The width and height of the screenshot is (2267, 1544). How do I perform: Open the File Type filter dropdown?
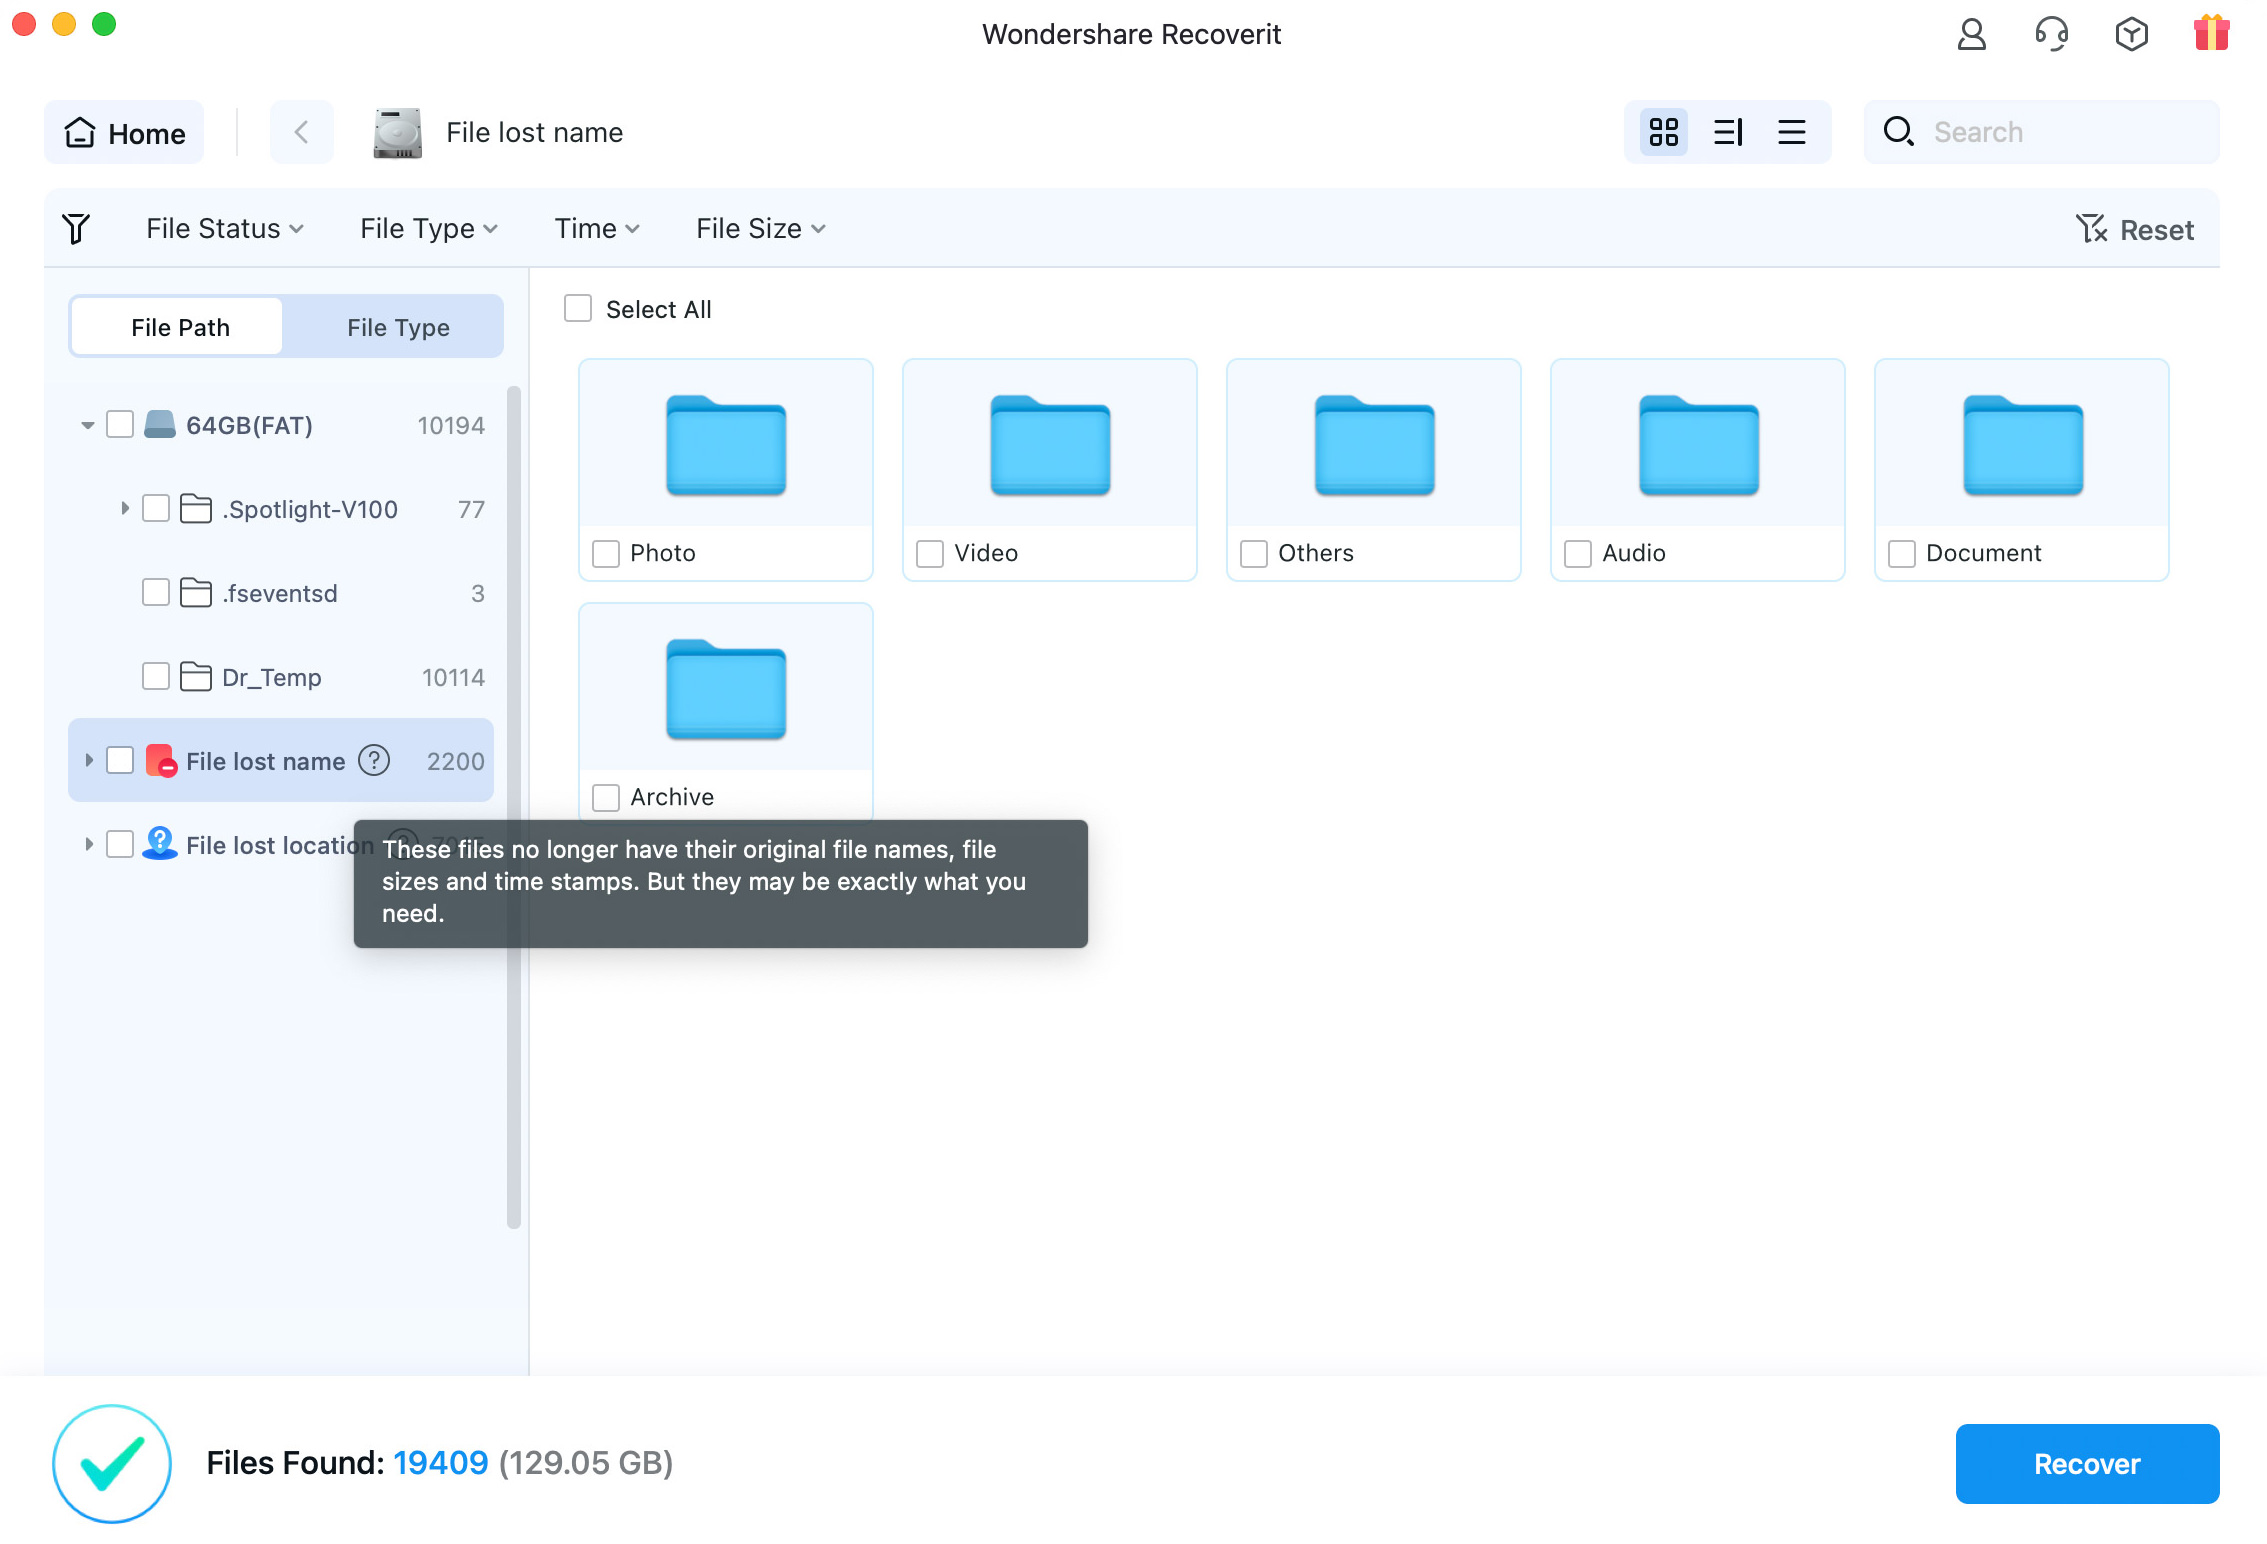(x=429, y=228)
